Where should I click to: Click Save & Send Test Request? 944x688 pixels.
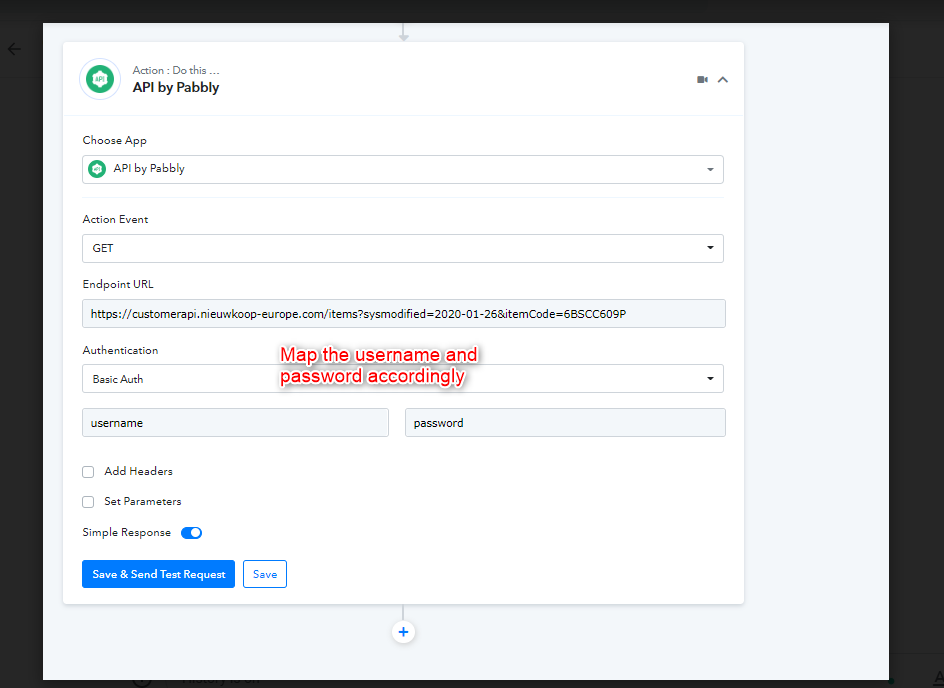(158, 574)
